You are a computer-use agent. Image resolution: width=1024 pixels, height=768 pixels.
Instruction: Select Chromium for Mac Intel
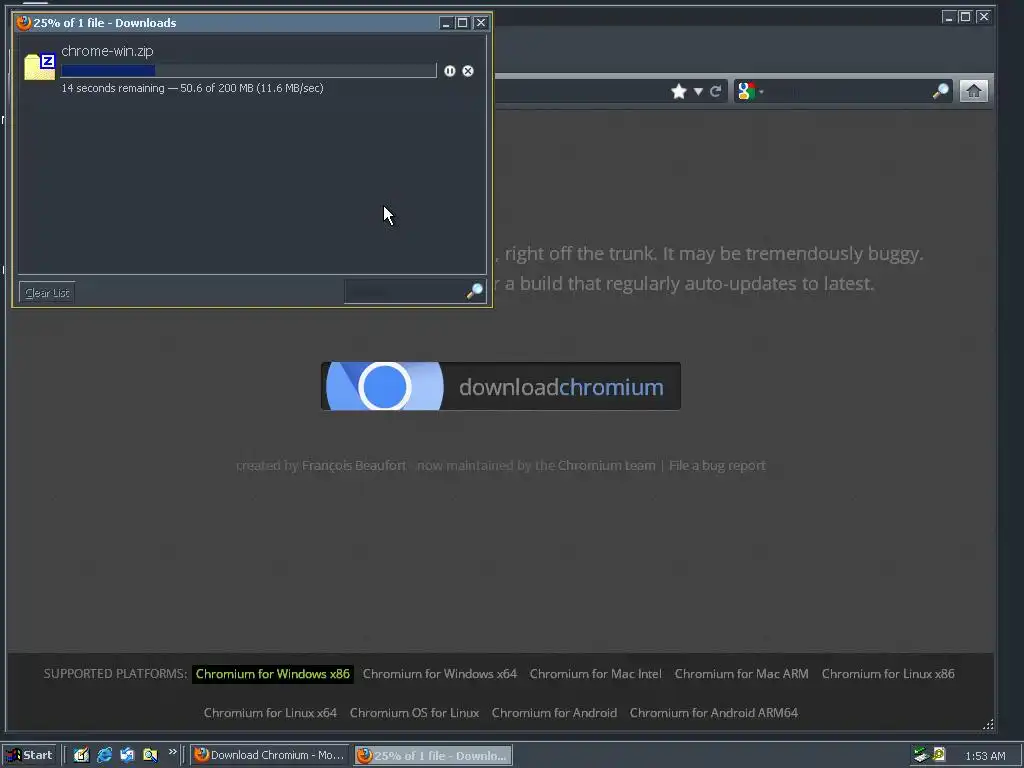click(x=596, y=674)
